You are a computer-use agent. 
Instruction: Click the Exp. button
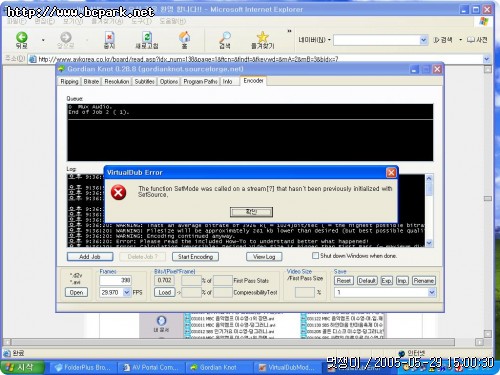click(387, 281)
